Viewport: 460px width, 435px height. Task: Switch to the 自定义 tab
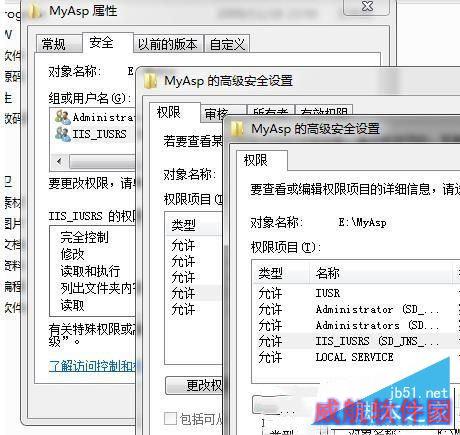click(x=227, y=44)
